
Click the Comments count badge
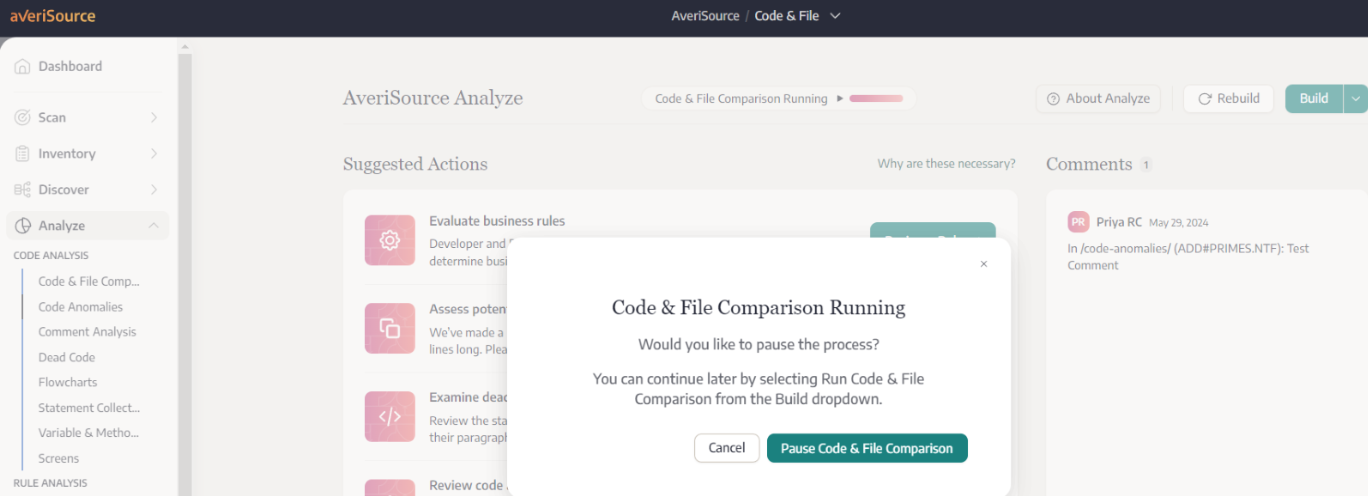(1146, 165)
